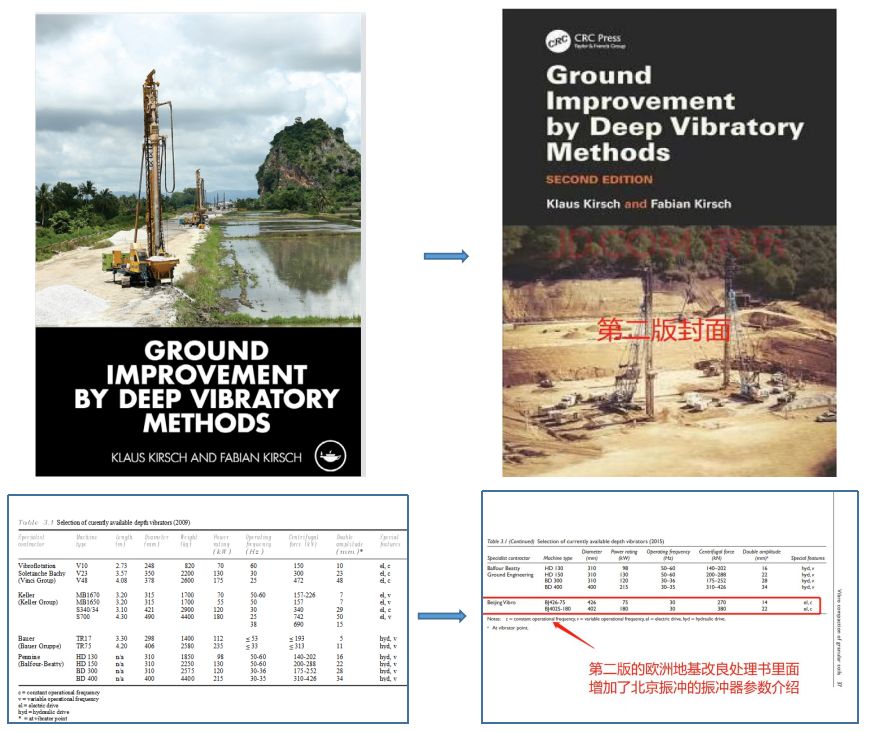873x732 pixels.
Task: Click 'Klaus Kirsch and Fabian Kirsch' on second cover
Action: coord(638,204)
